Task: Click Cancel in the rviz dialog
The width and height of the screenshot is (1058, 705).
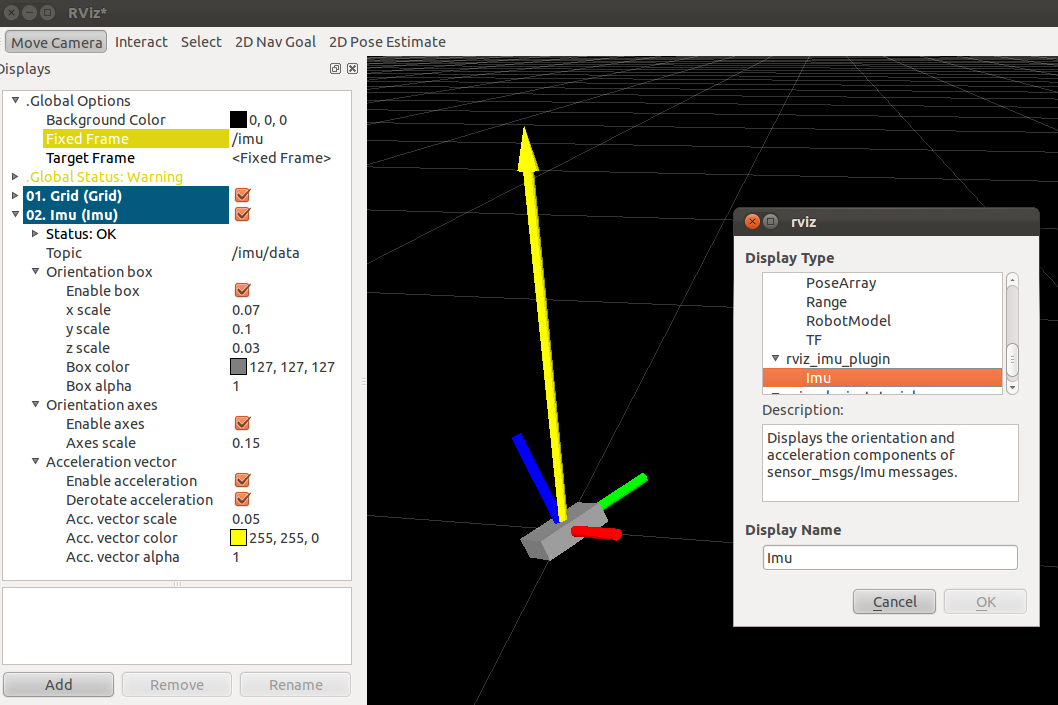Action: 894,602
